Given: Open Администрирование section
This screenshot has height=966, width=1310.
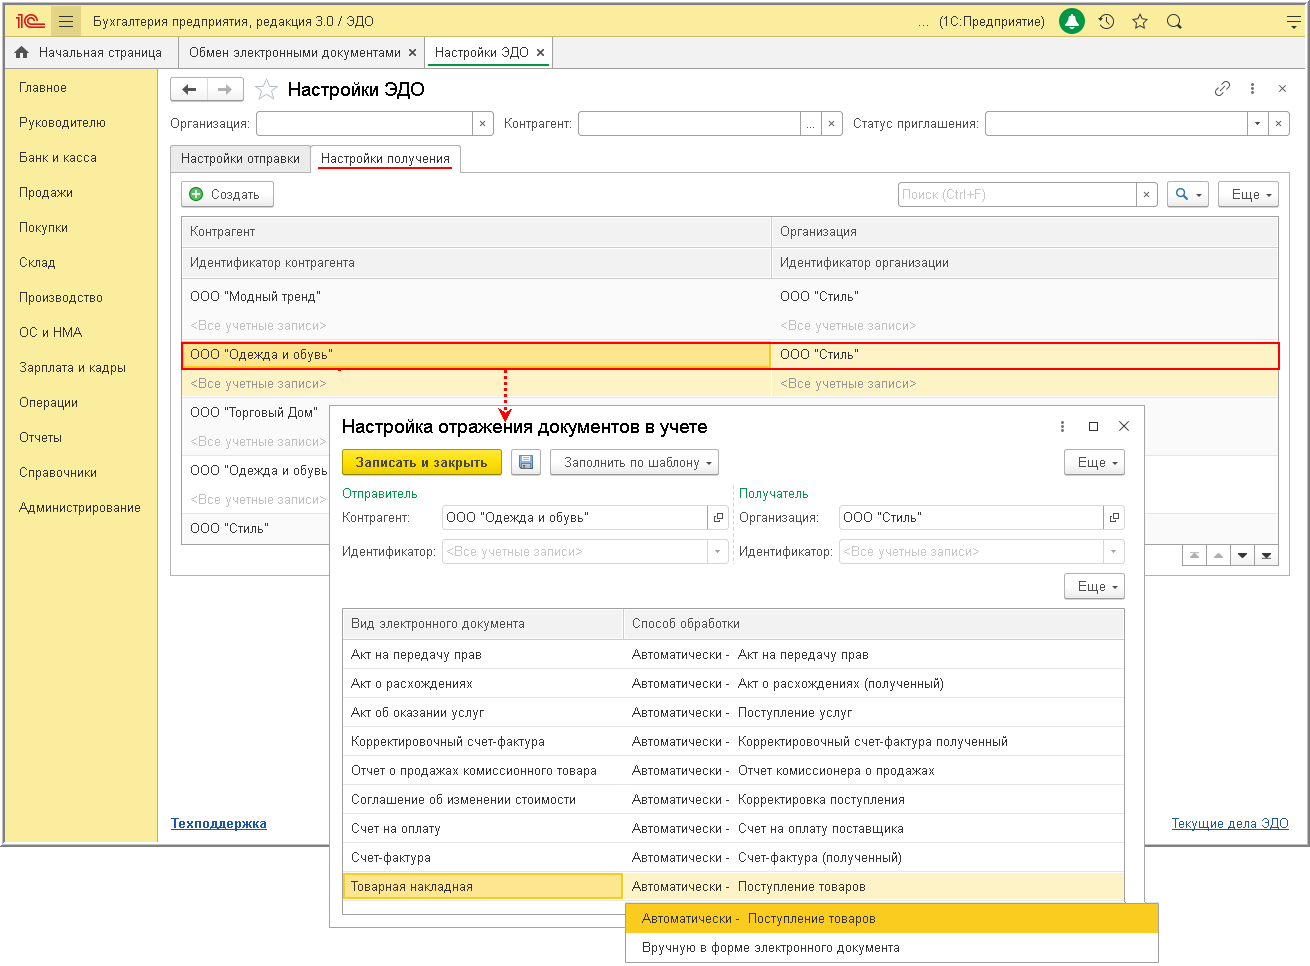Looking at the screenshot, I should pyautogui.click(x=80, y=508).
